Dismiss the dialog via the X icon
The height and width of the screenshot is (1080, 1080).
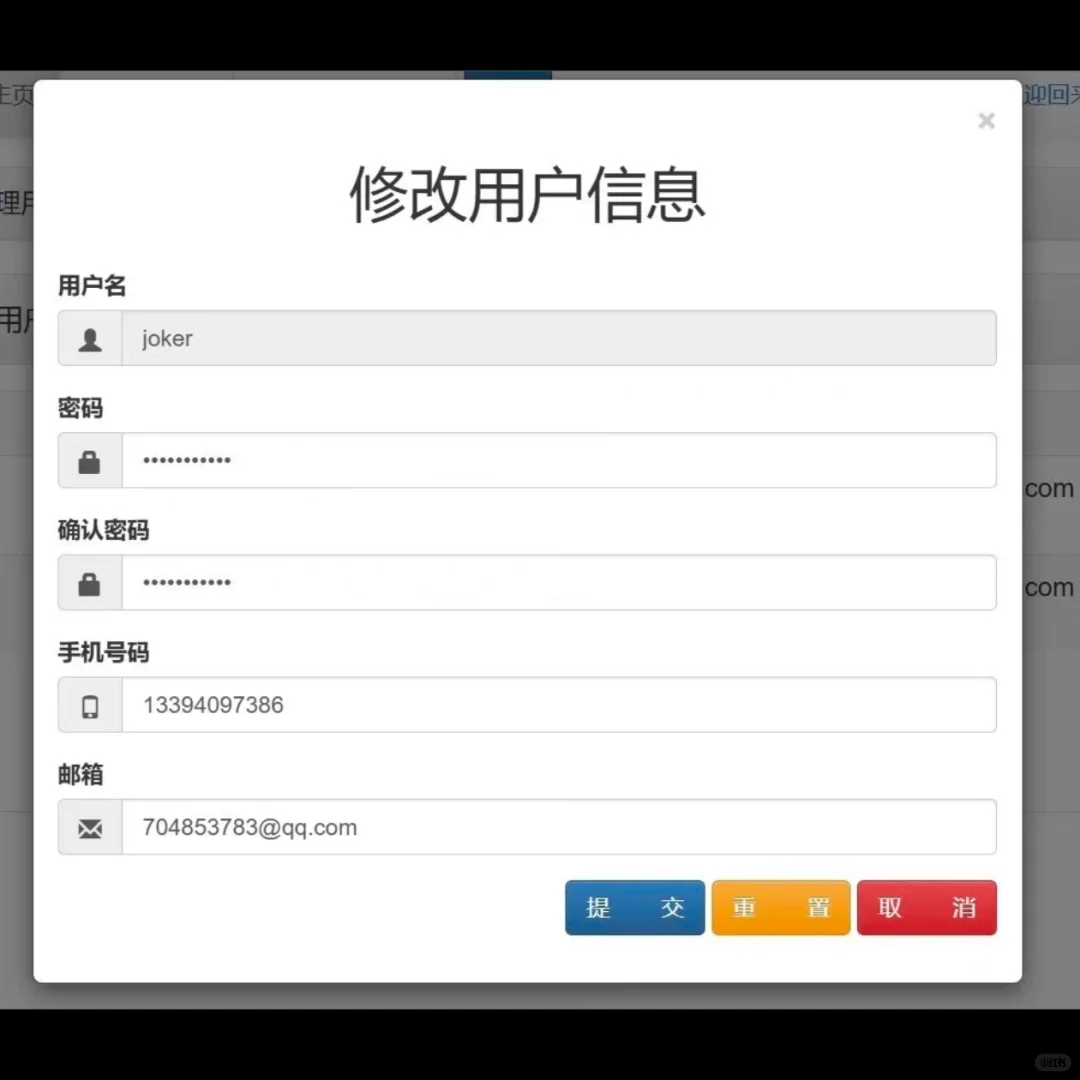pyautogui.click(x=986, y=120)
